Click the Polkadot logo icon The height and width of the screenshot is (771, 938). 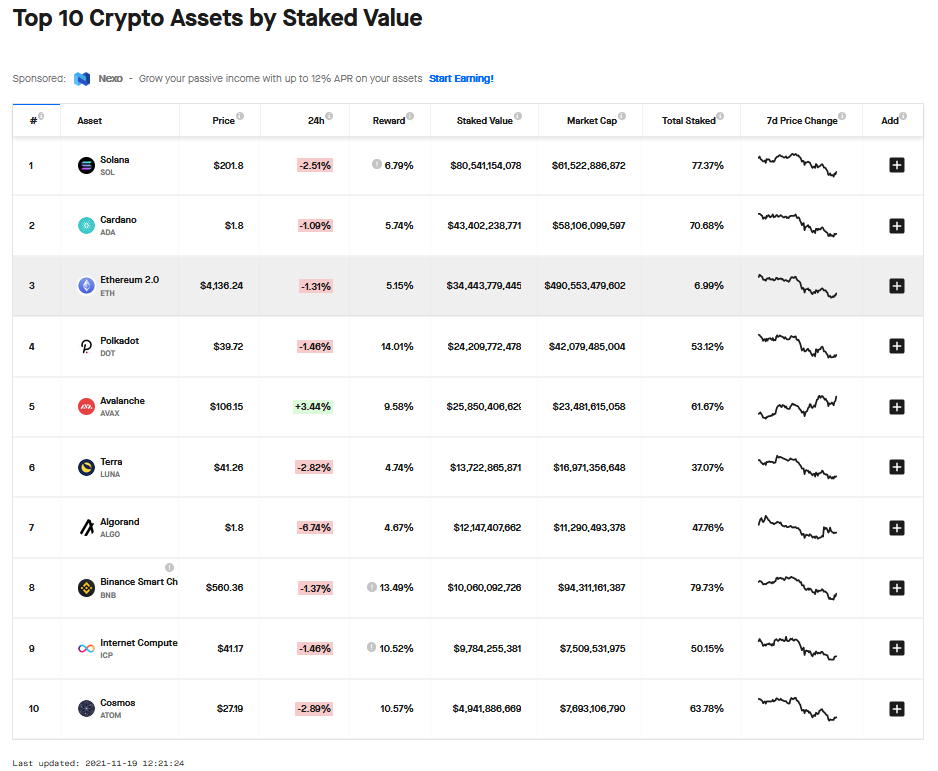[86, 346]
